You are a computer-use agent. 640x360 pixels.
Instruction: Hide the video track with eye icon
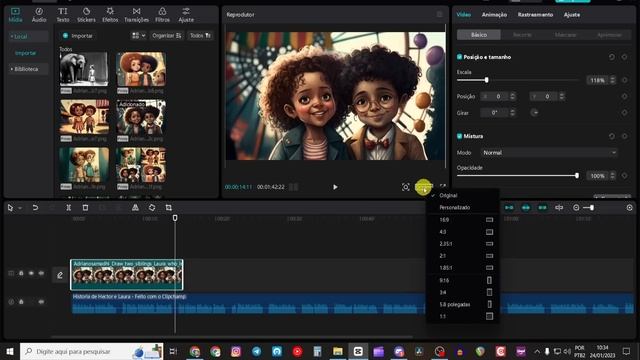[x=31, y=273]
